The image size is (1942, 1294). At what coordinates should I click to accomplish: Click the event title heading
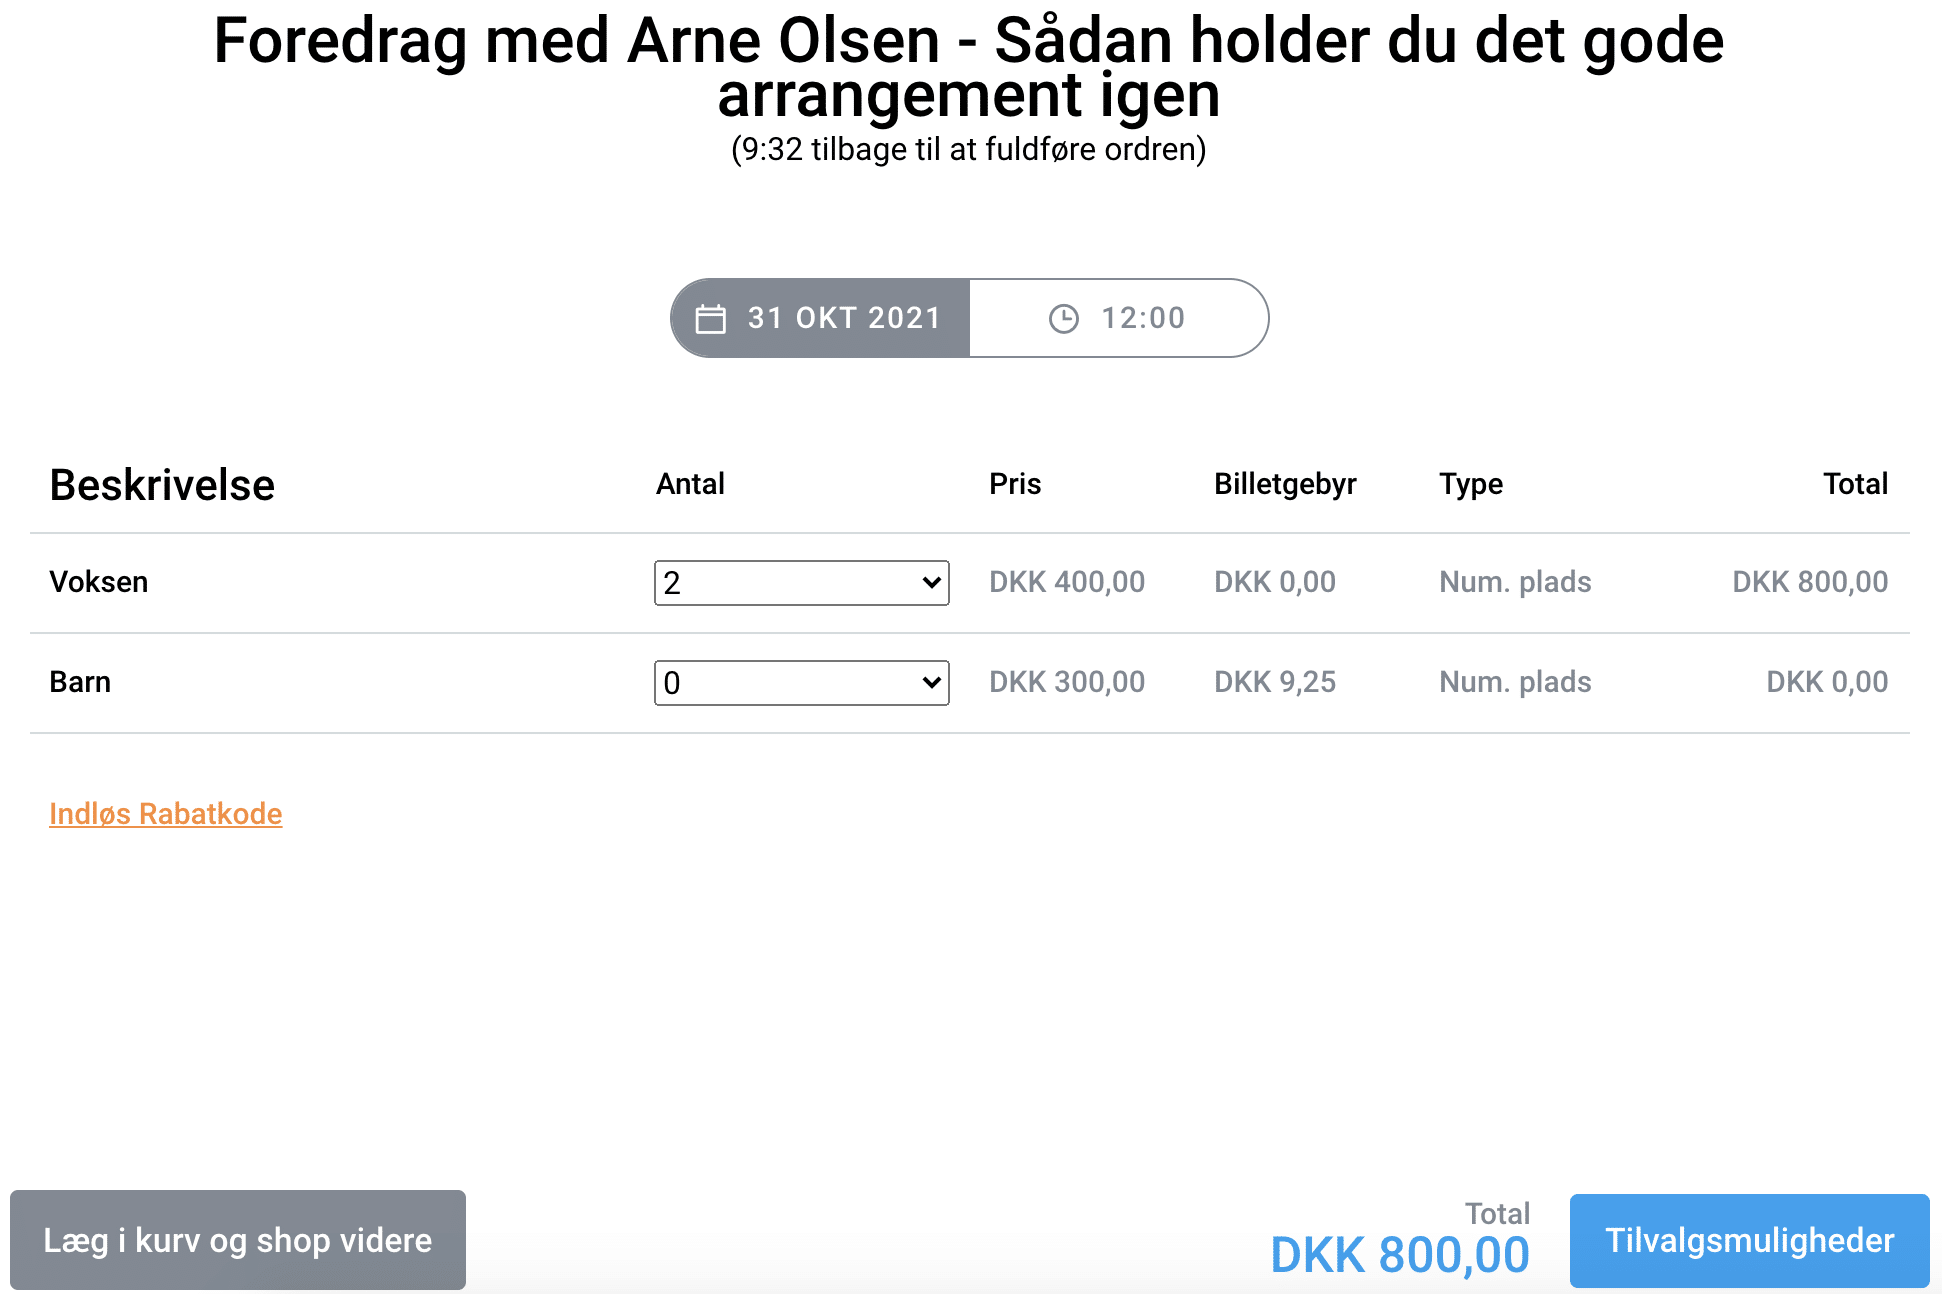click(969, 68)
